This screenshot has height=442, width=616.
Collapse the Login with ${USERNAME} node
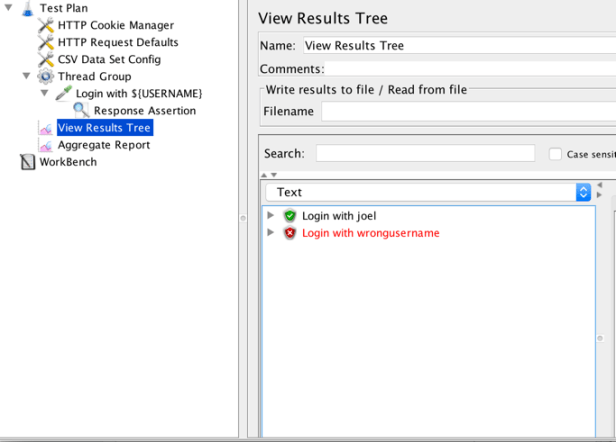(x=44, y=93)
